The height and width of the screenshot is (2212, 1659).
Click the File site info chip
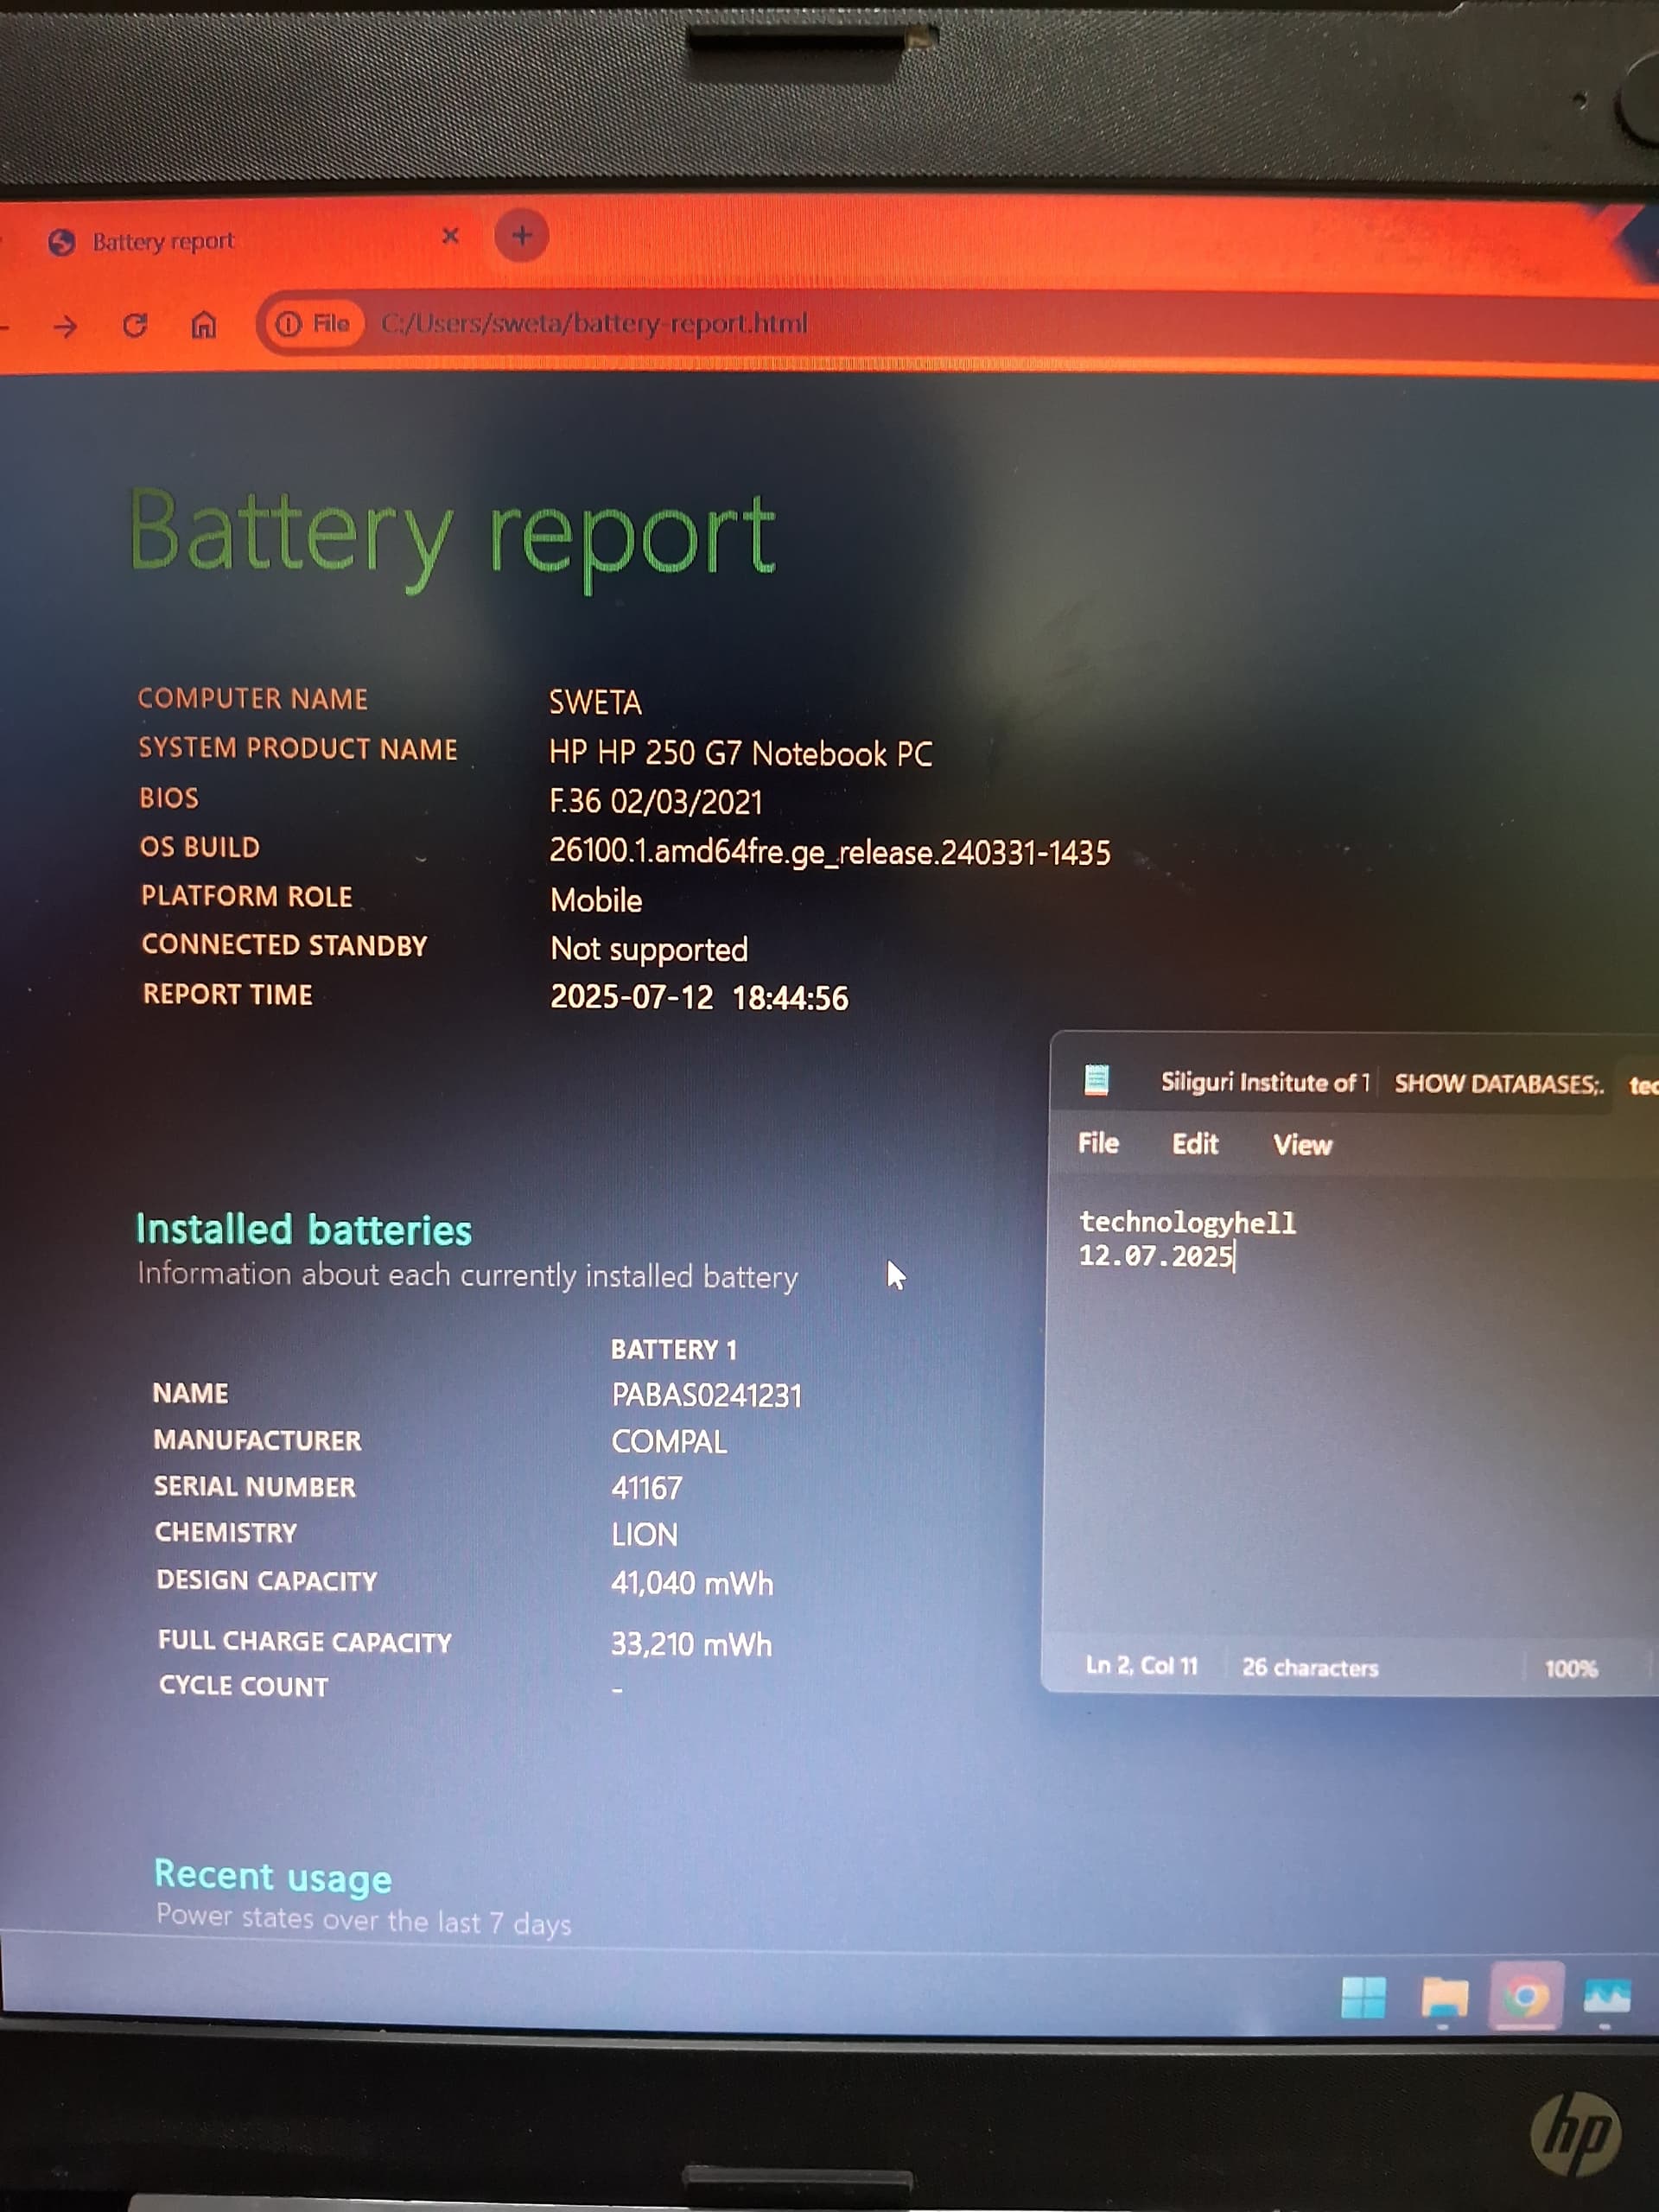tap(312, 323)
